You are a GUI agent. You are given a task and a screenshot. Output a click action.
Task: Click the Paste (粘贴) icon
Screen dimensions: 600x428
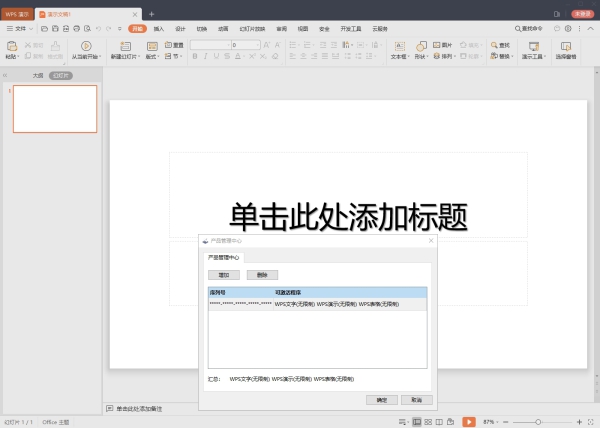click(11, 46)
